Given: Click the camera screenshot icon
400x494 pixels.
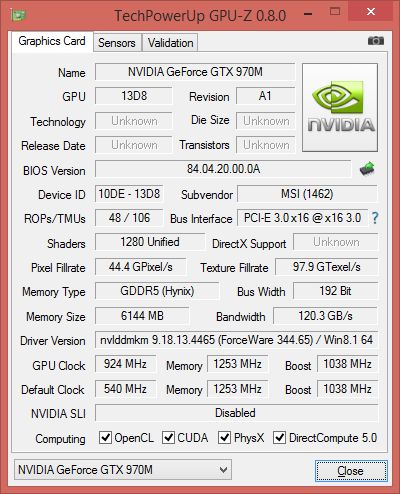Looking at the screenshot, I should (376, 41).
